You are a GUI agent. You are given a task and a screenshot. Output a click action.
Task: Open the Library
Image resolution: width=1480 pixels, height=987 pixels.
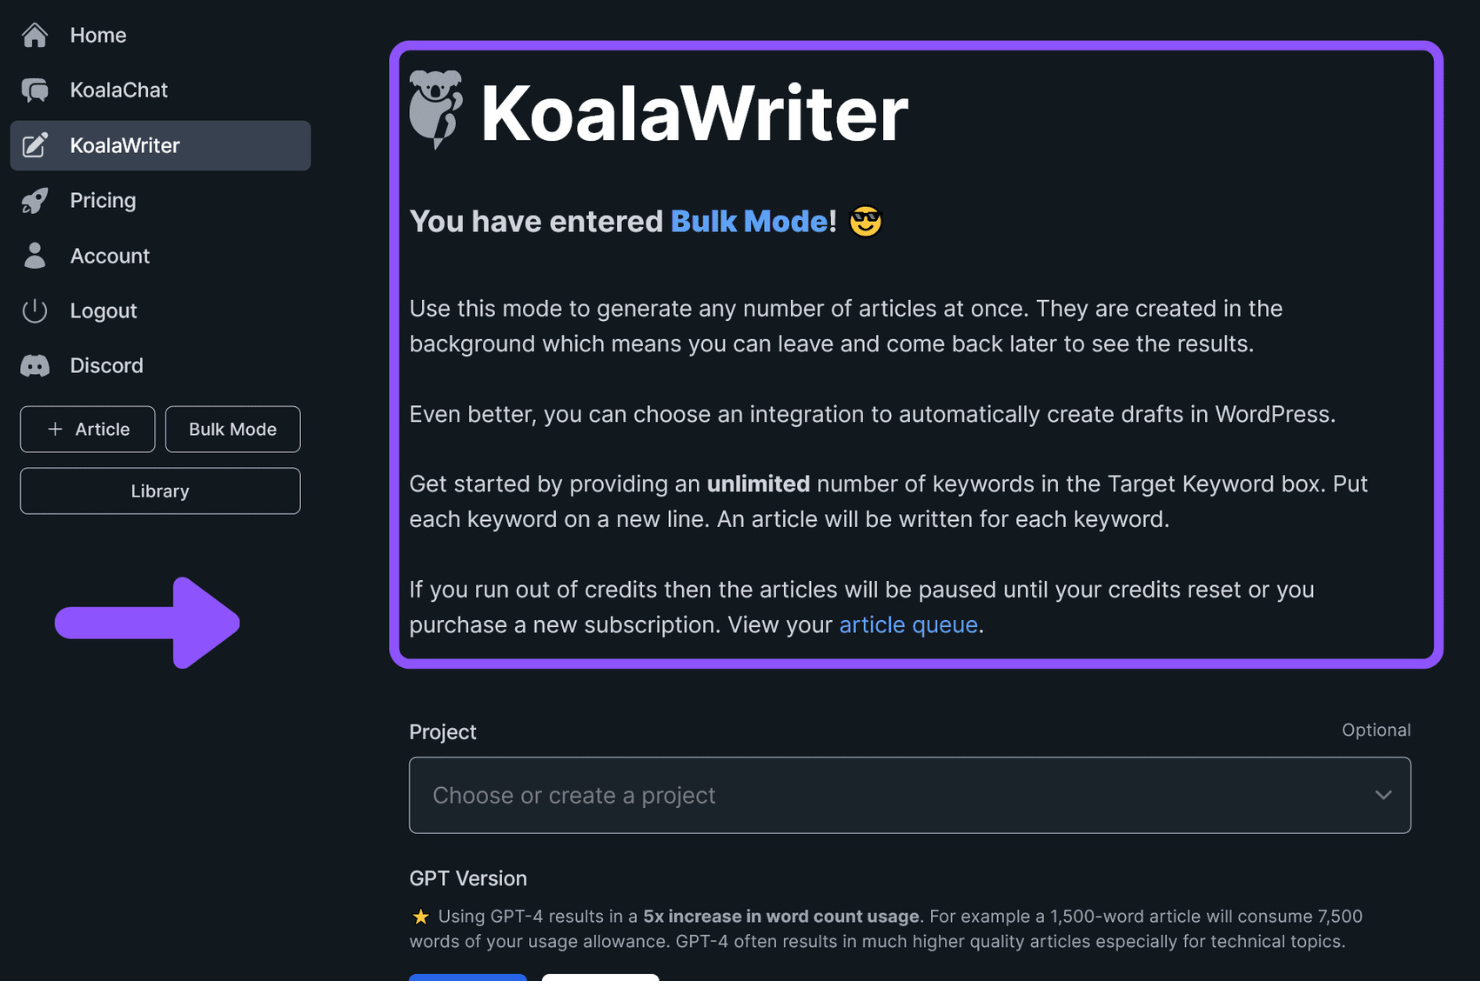coord(159,490)
